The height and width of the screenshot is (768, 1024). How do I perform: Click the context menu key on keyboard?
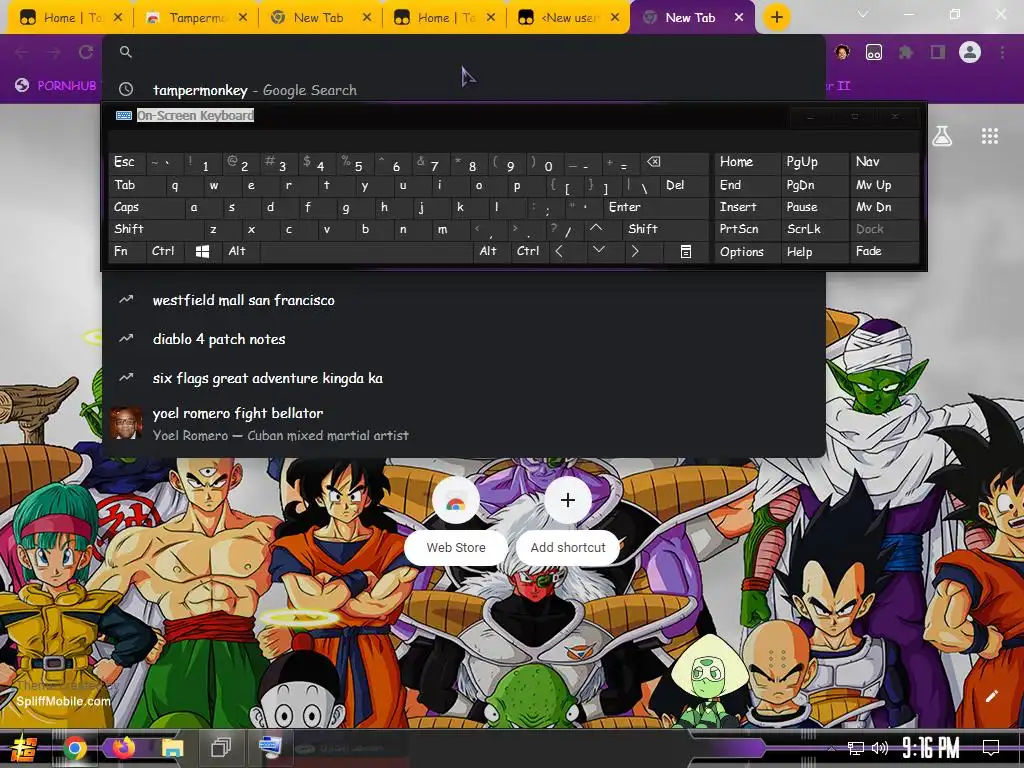(686, 251)
